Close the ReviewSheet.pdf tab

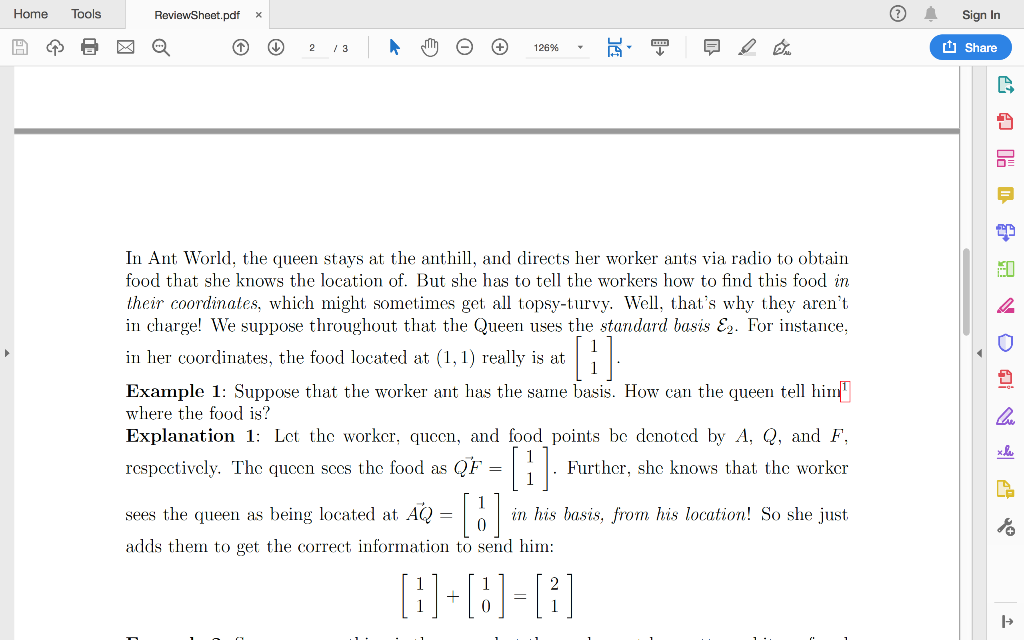click(259, 15)
